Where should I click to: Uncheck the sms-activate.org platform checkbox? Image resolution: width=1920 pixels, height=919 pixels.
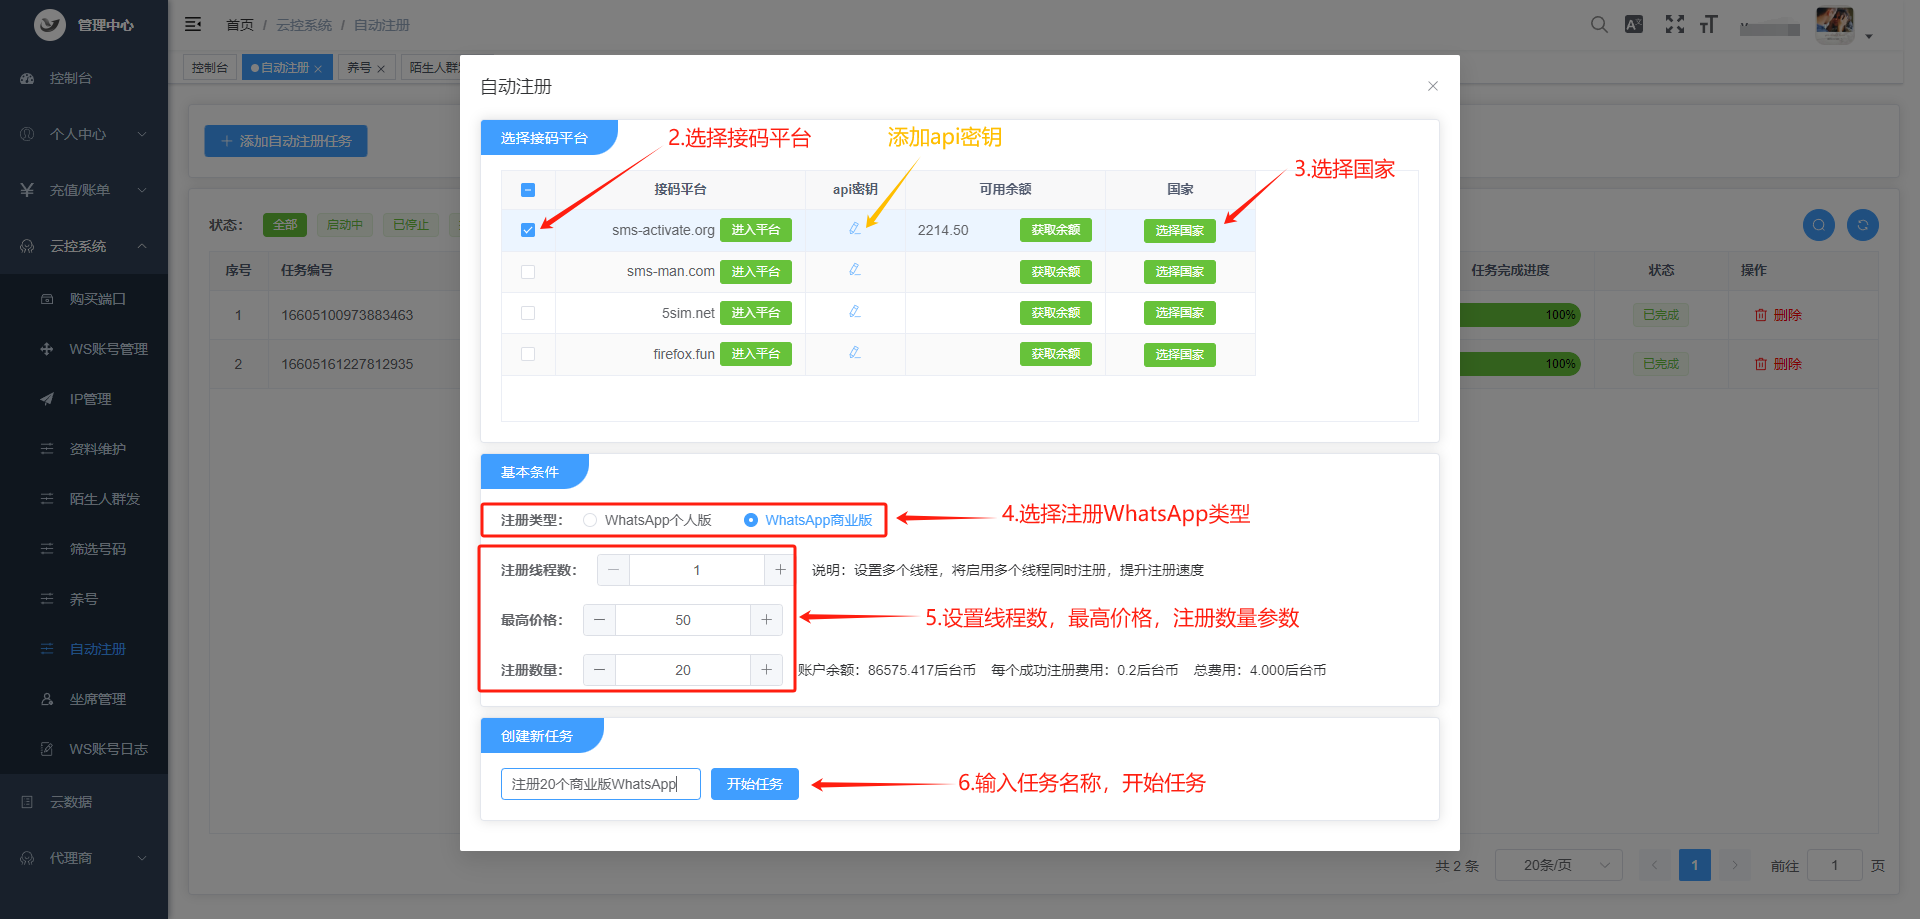(x=528, y=230)
